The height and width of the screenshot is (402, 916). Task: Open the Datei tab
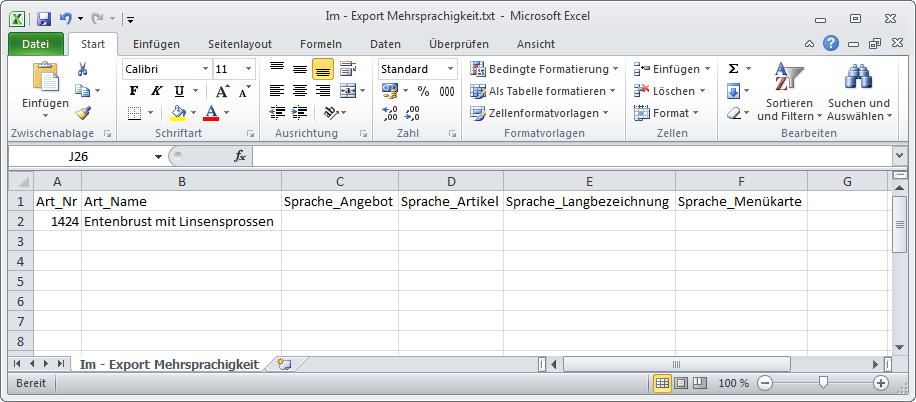36,44
